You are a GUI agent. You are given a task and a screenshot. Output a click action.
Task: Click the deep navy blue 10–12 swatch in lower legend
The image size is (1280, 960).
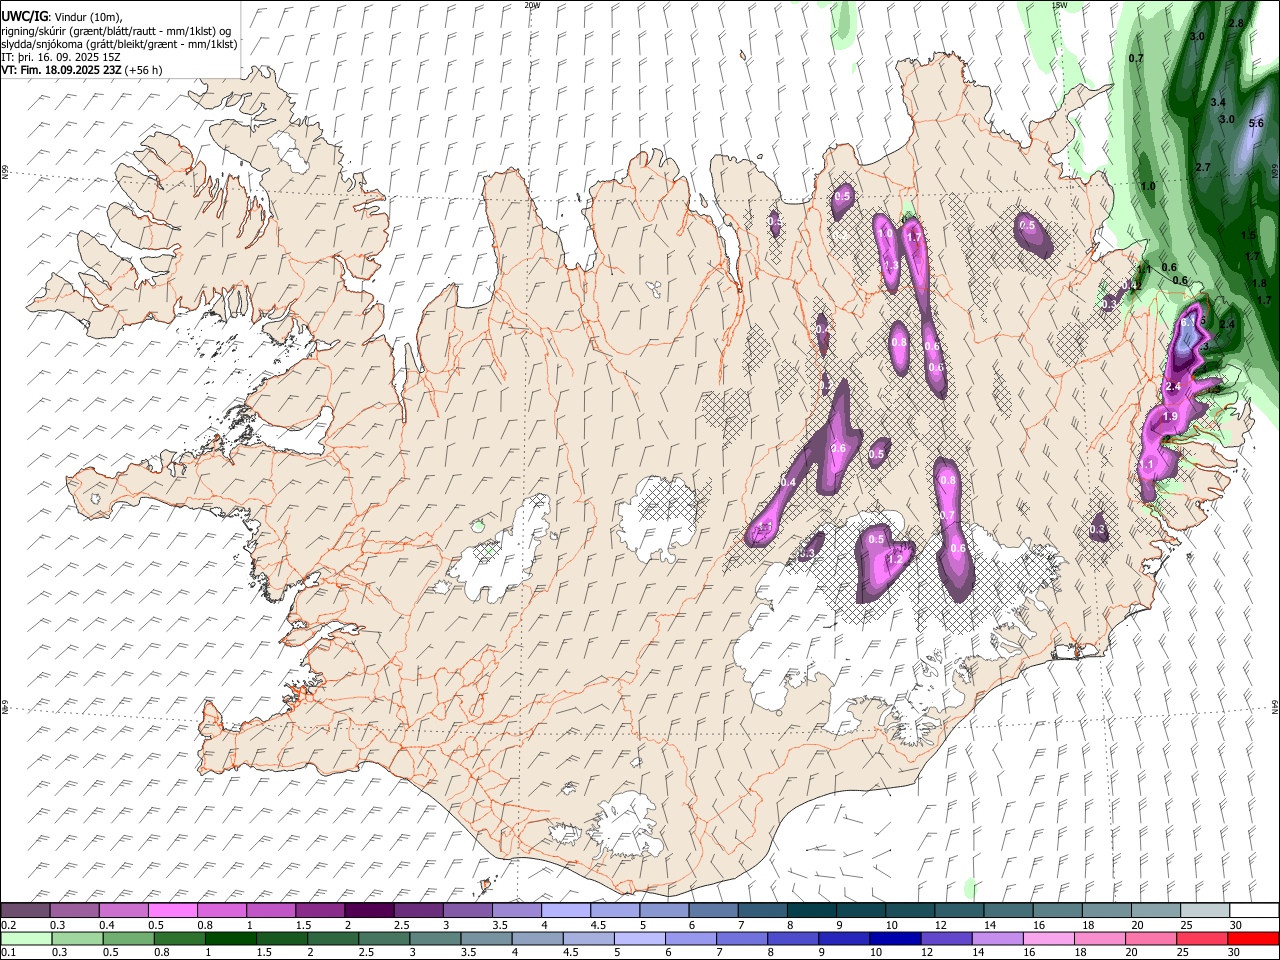click(x=895, y=938)
